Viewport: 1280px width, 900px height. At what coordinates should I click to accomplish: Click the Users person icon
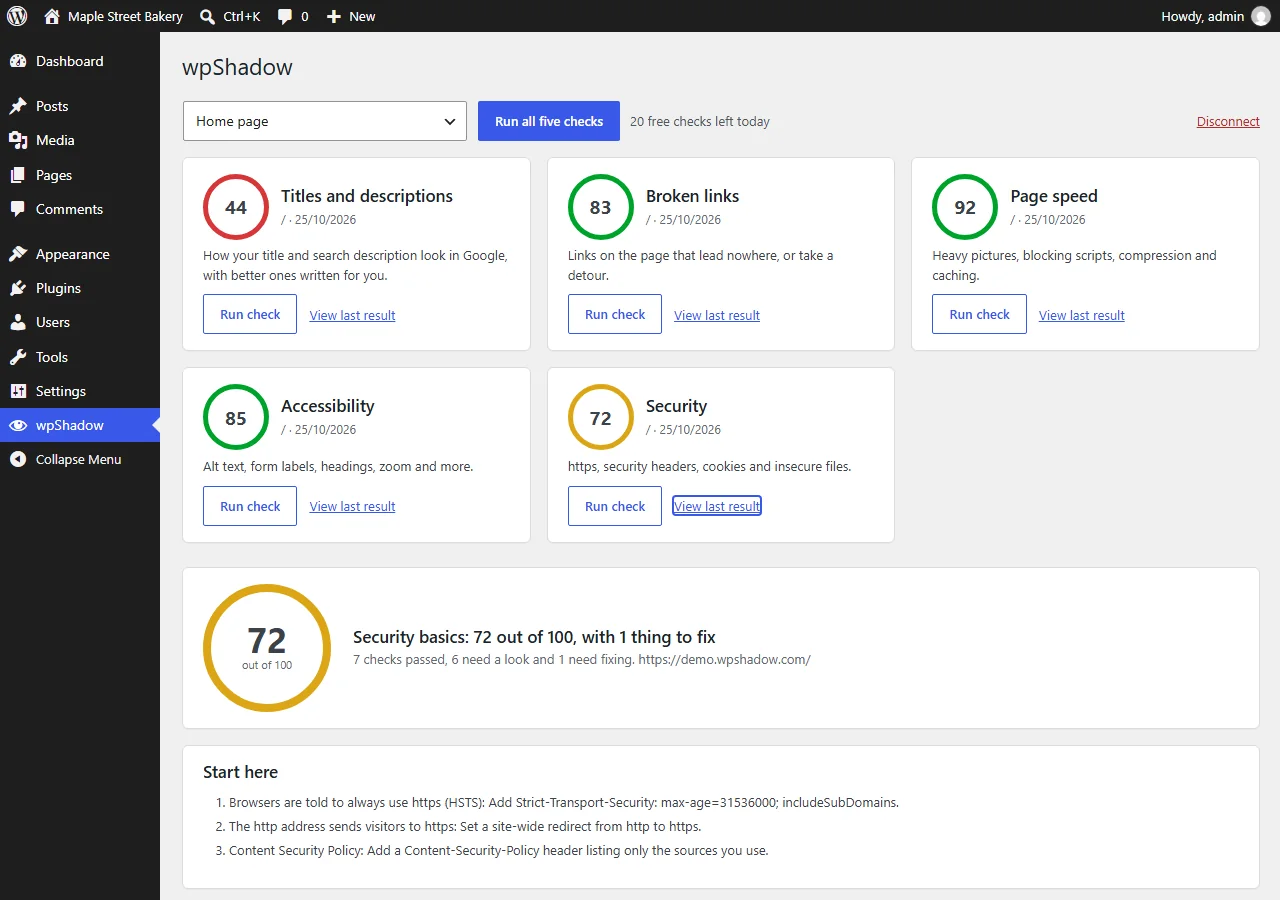pyautogui.click(x=18, y=322)
